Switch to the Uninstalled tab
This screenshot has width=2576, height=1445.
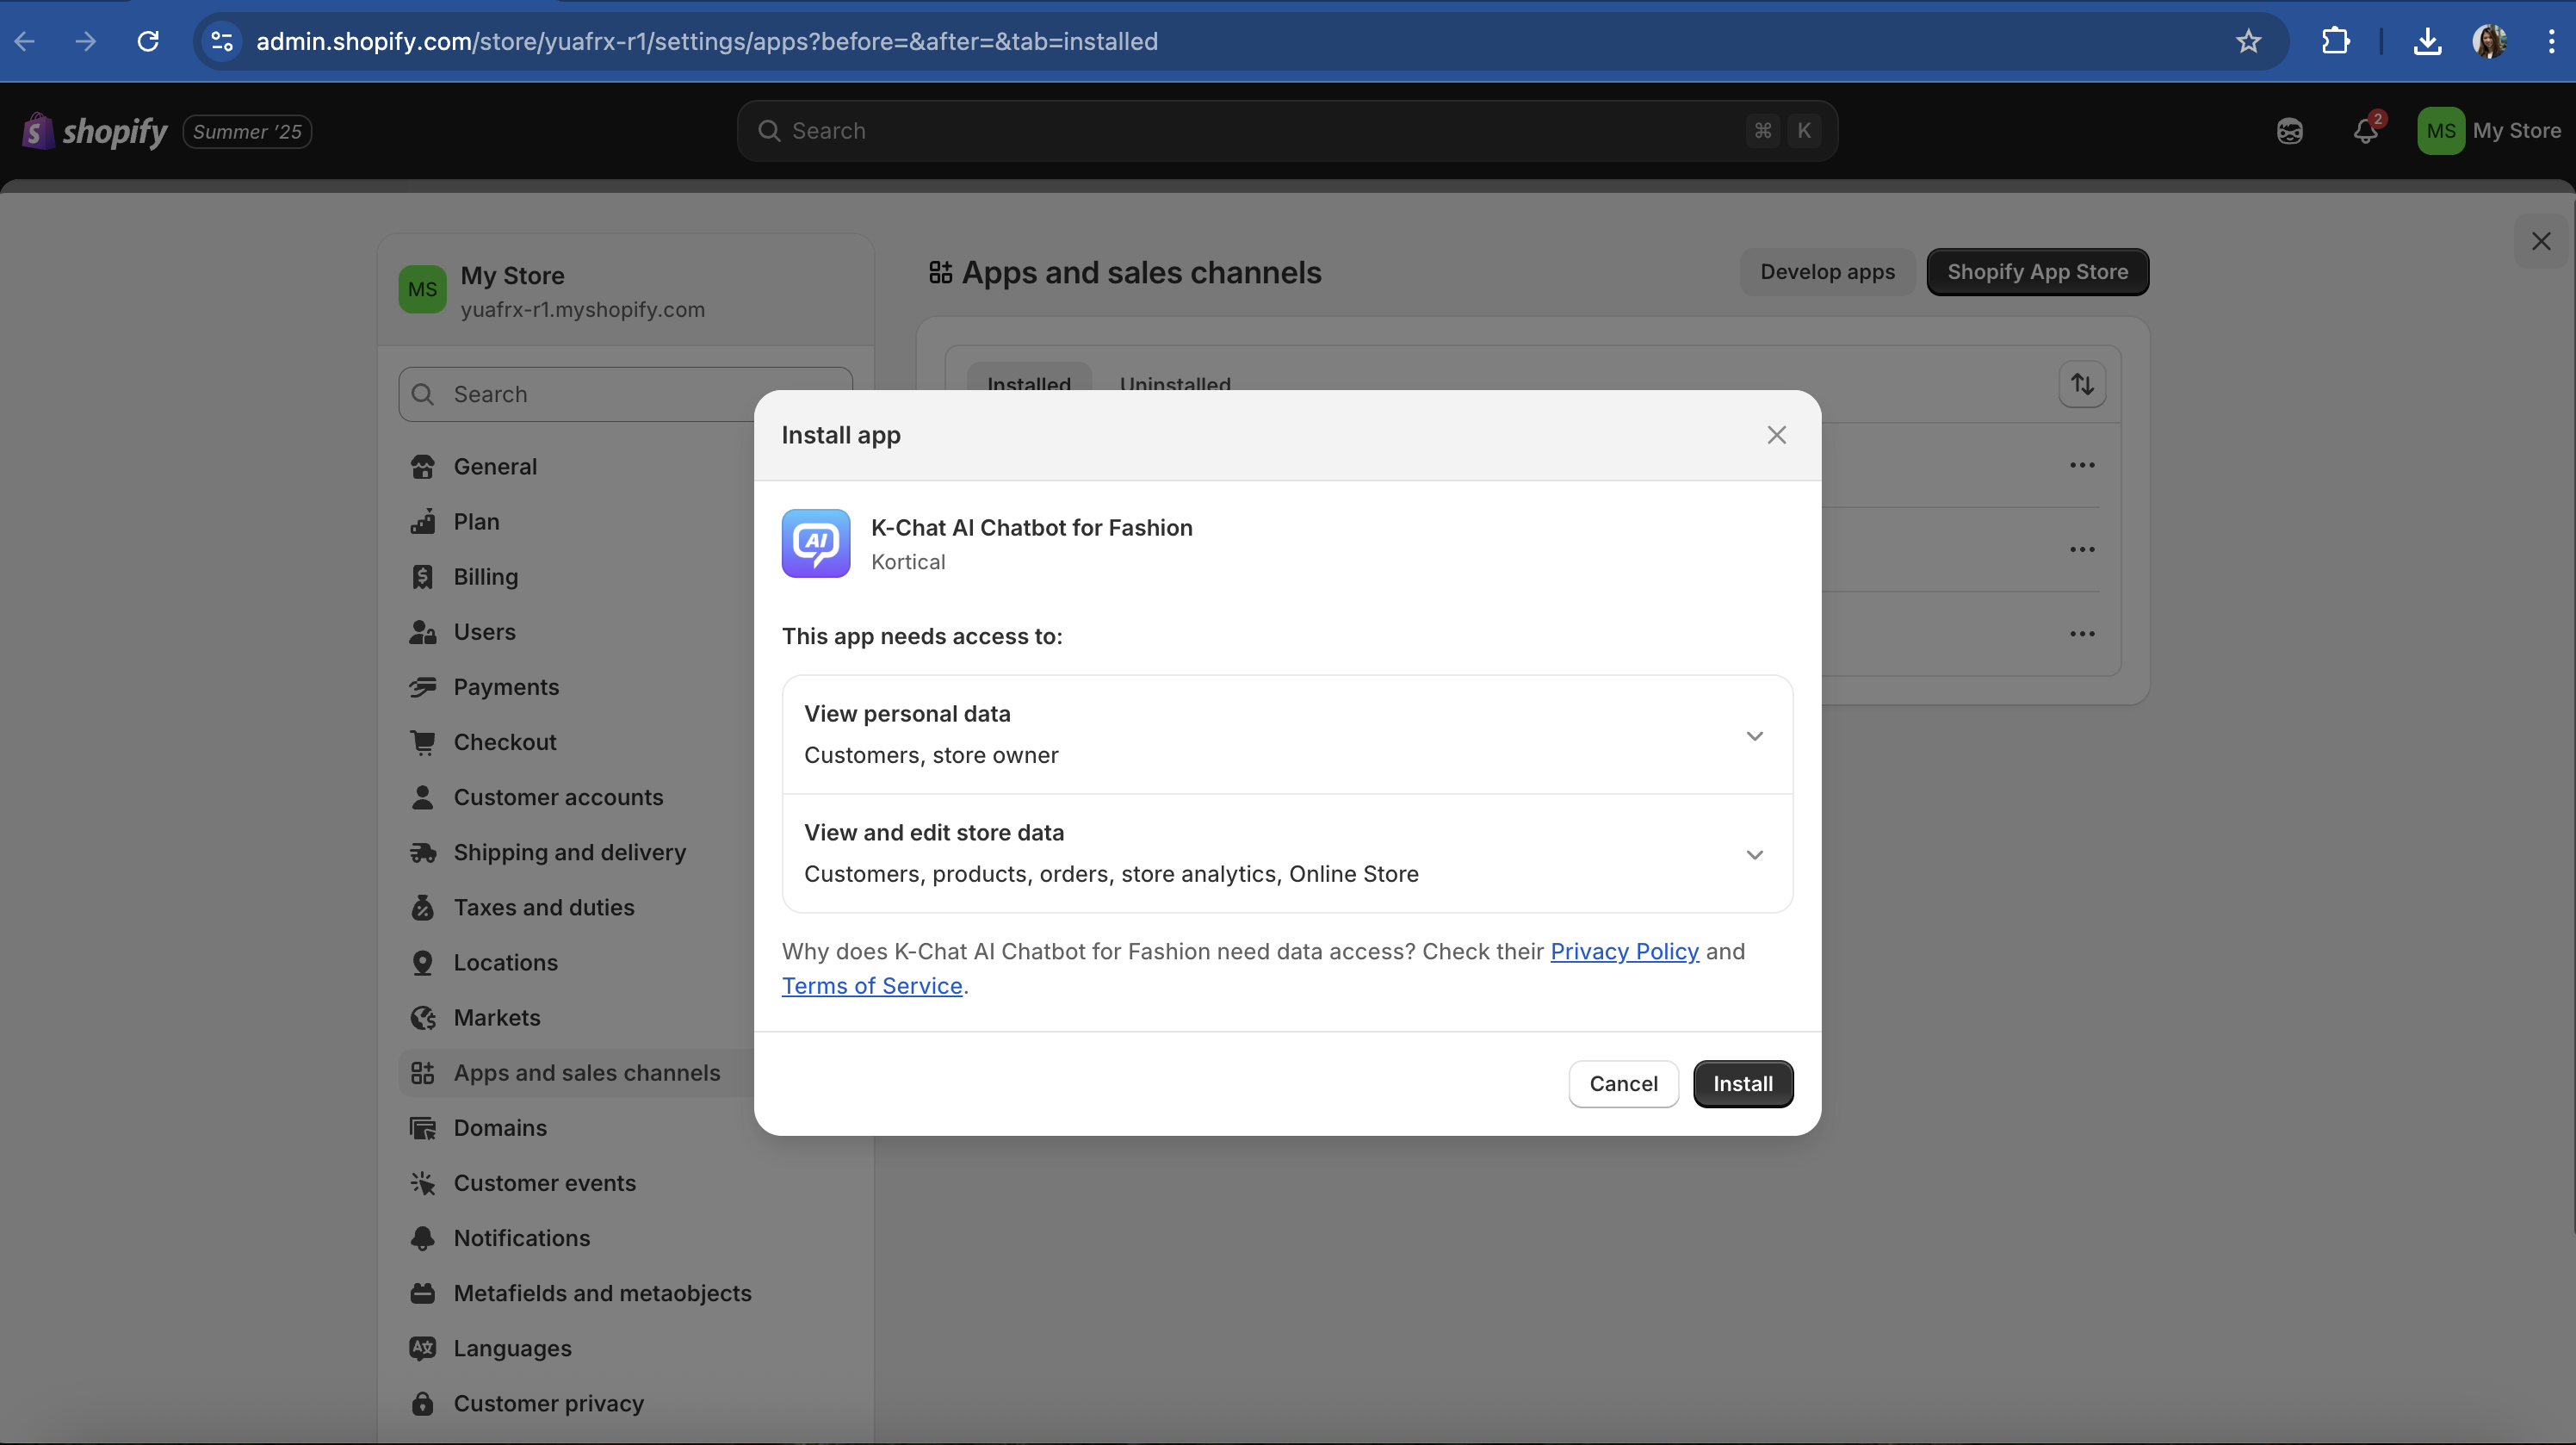point(1174,383)
